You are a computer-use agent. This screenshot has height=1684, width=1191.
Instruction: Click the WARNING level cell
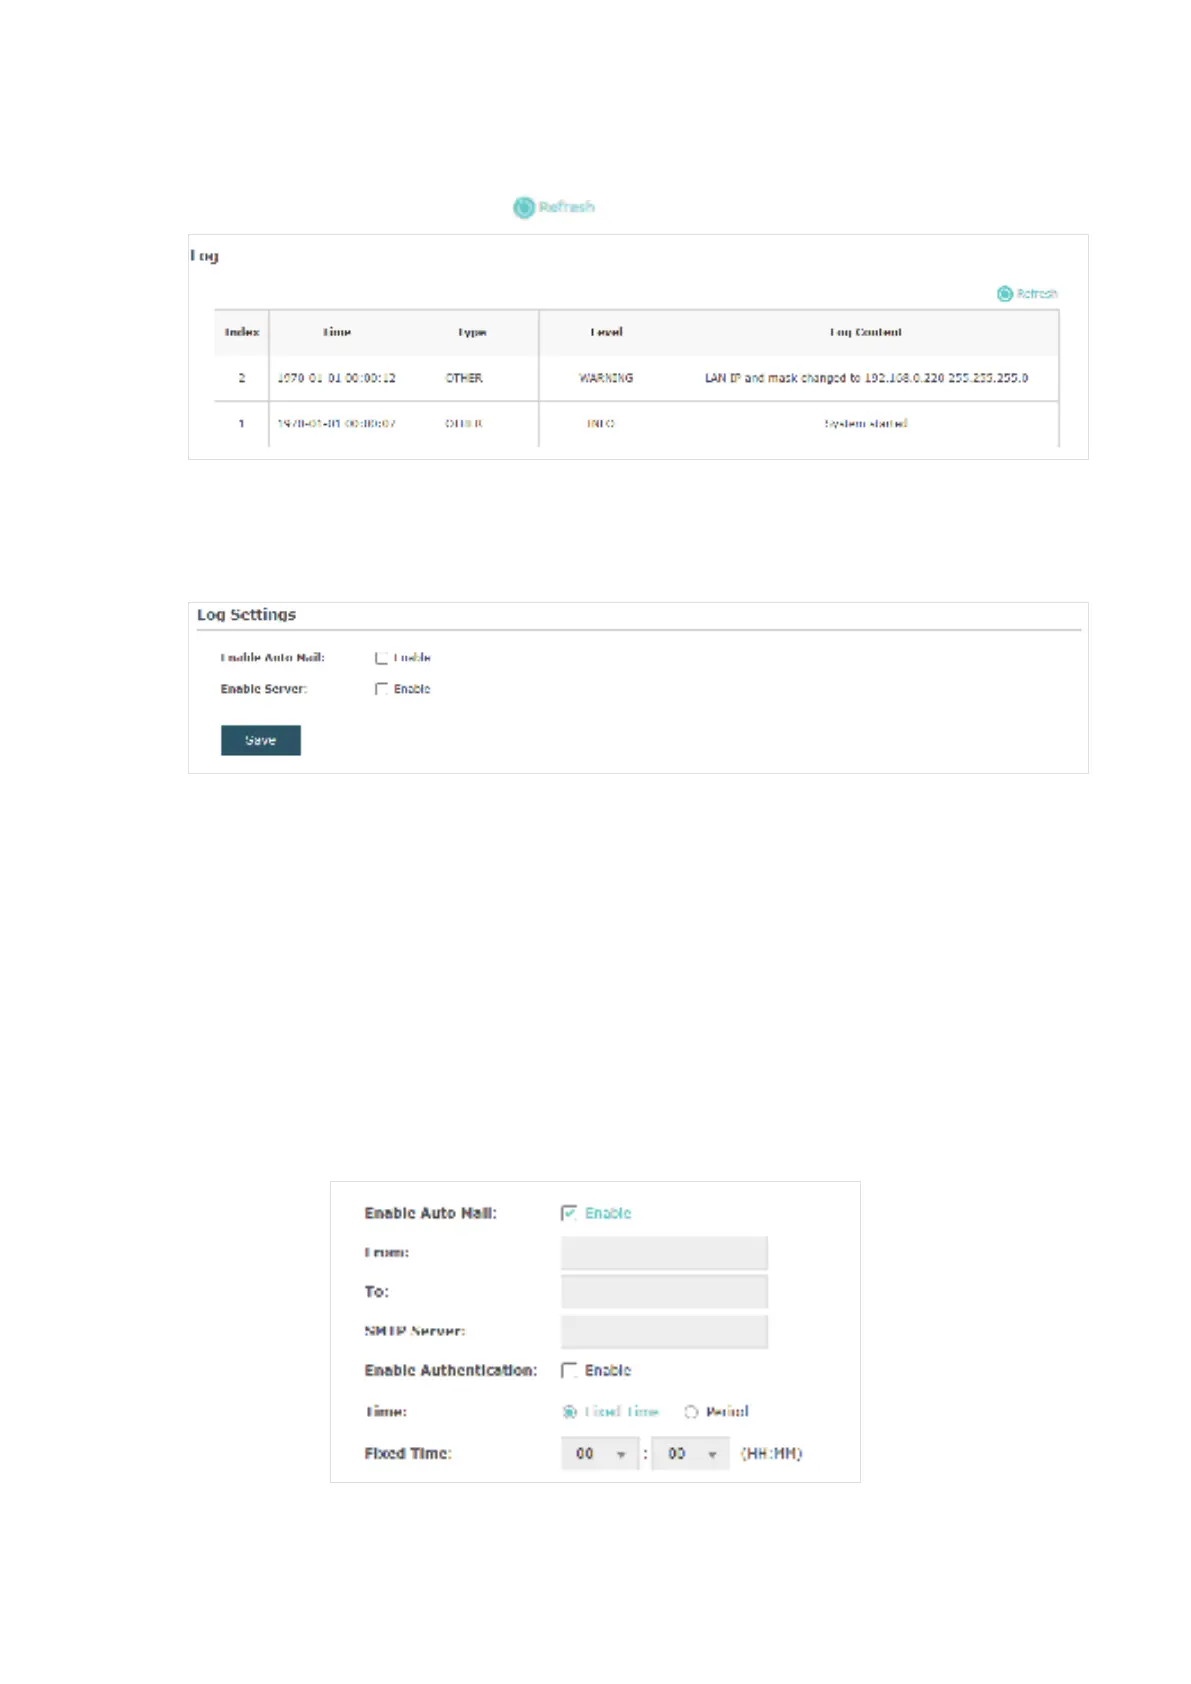click(606, 378)
